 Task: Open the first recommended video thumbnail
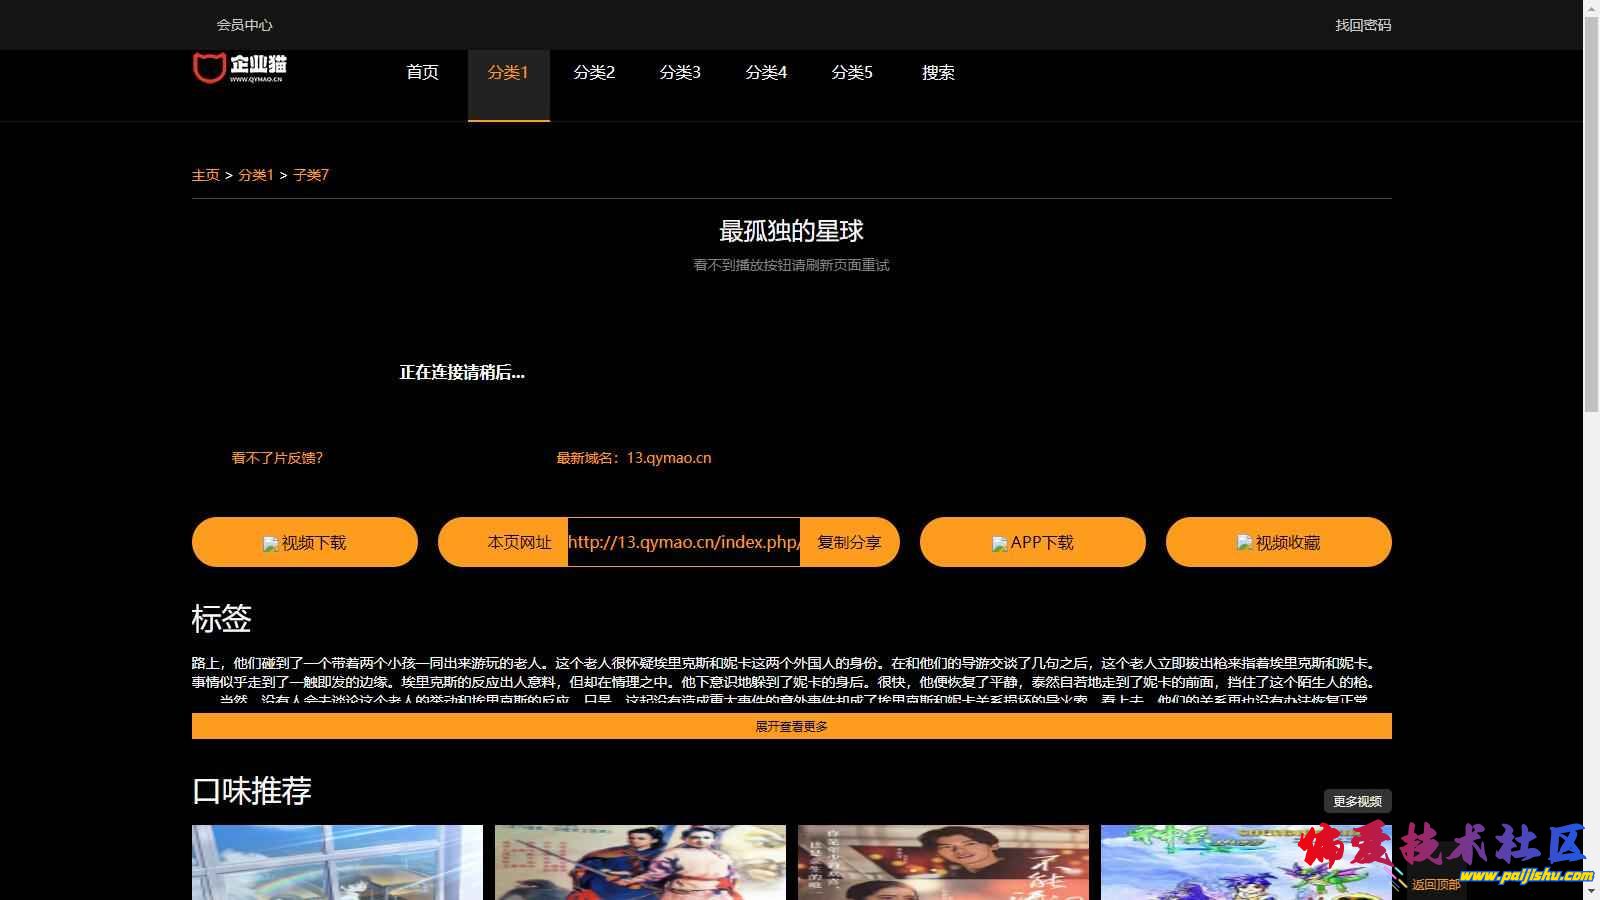point(337,862)
